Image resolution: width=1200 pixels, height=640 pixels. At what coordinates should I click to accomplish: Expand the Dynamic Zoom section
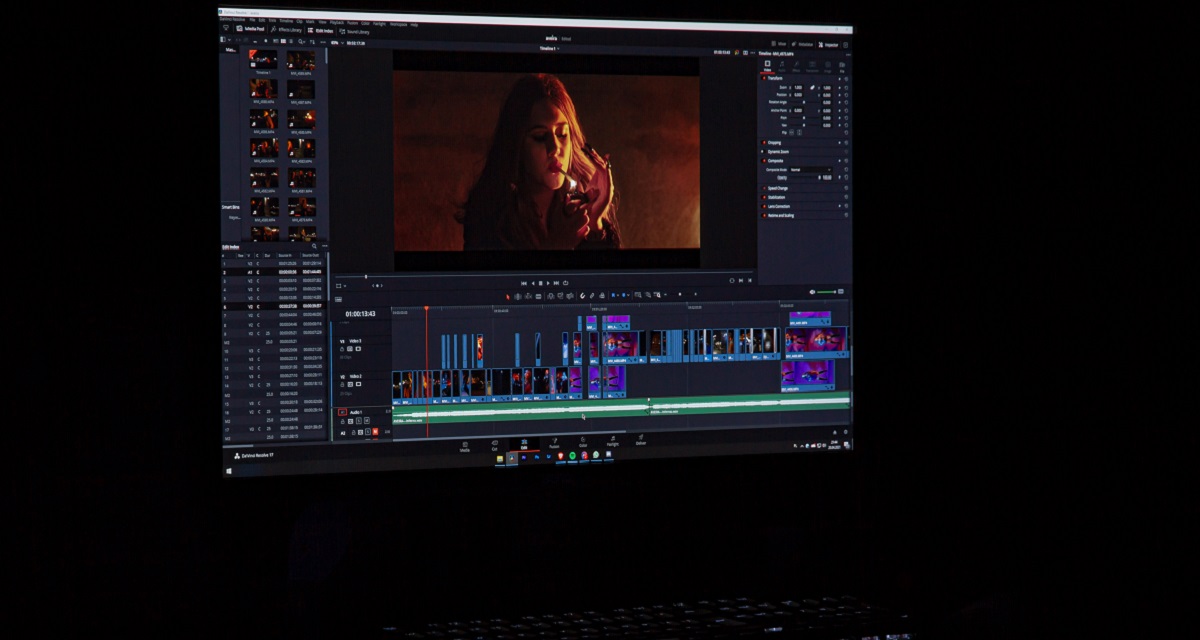[x=778, y=151]
